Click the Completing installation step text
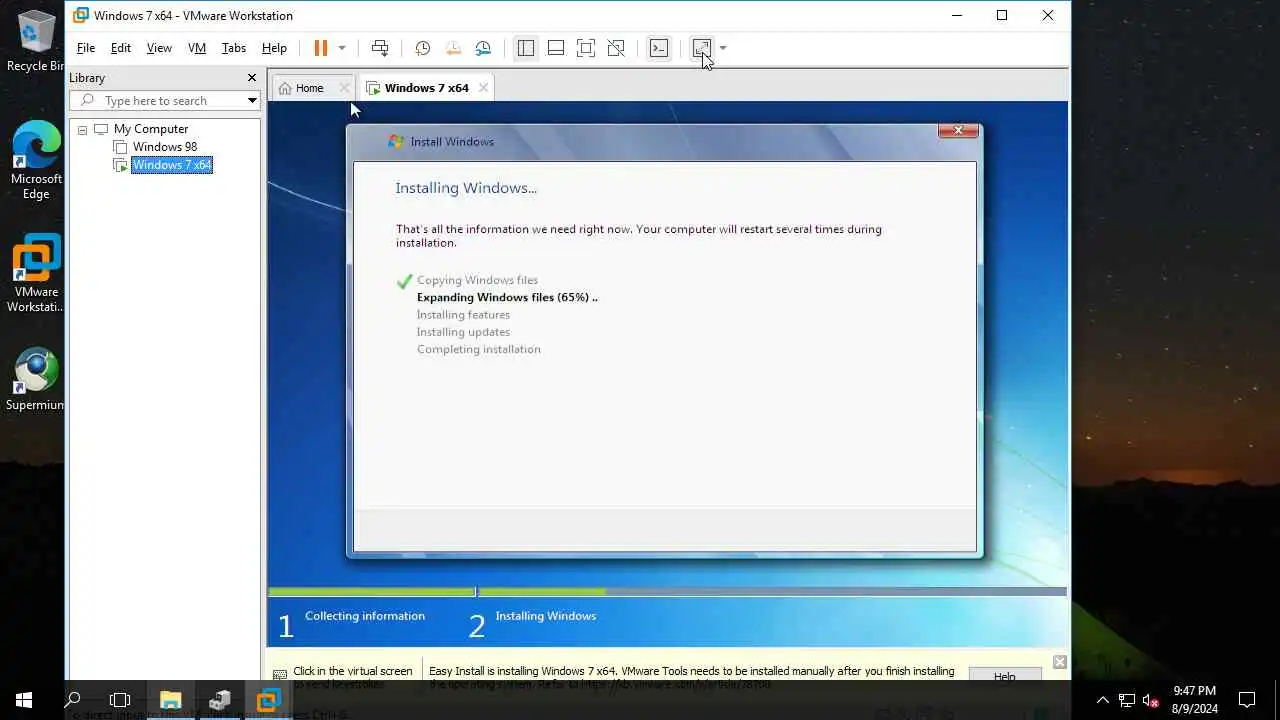 click(478, 349)
